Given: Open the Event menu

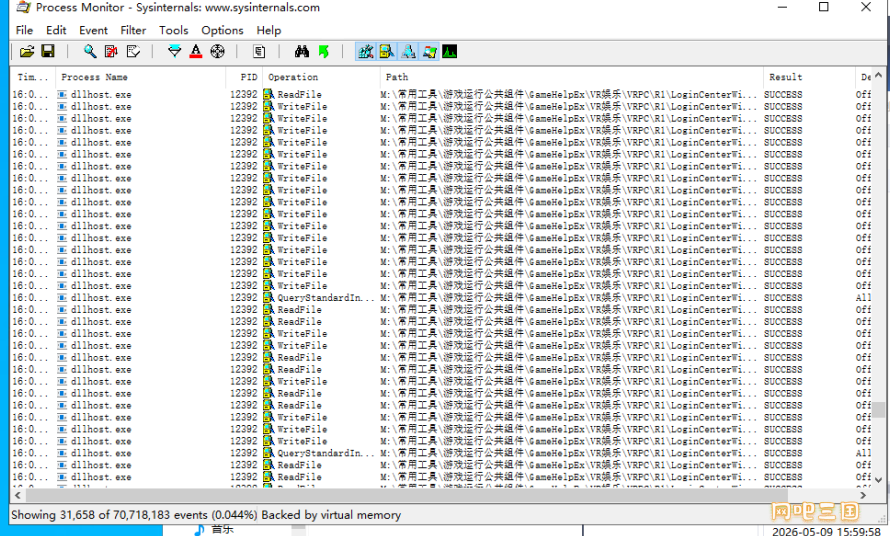Looking at the screenshot, I should click(93, 30).
